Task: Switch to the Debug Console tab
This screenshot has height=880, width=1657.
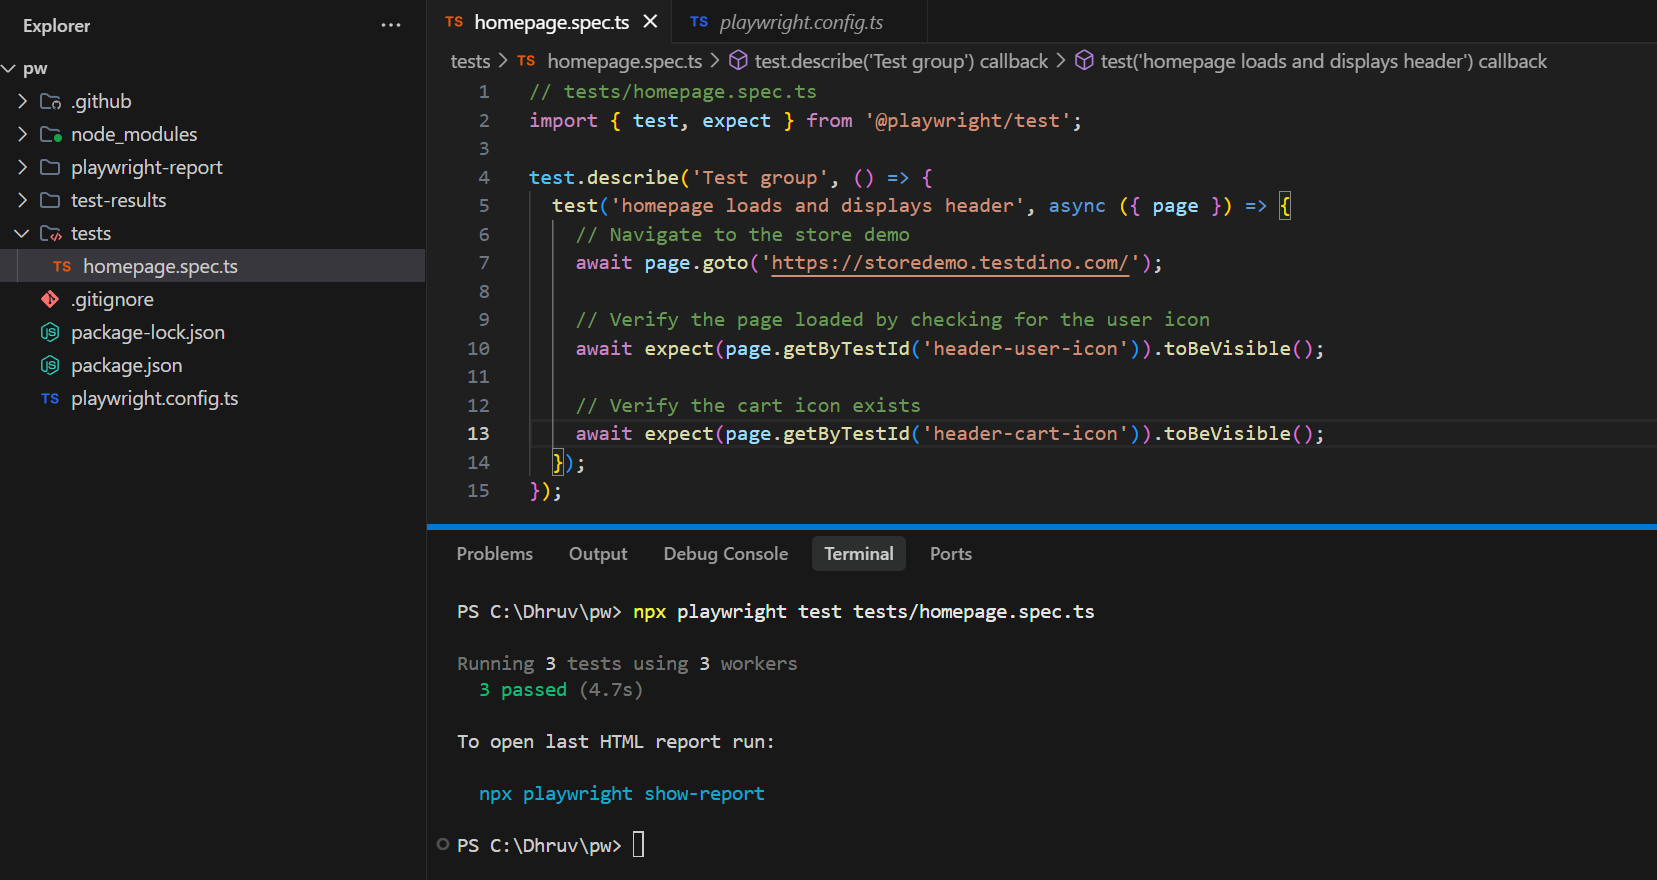Action: point(725,554)
